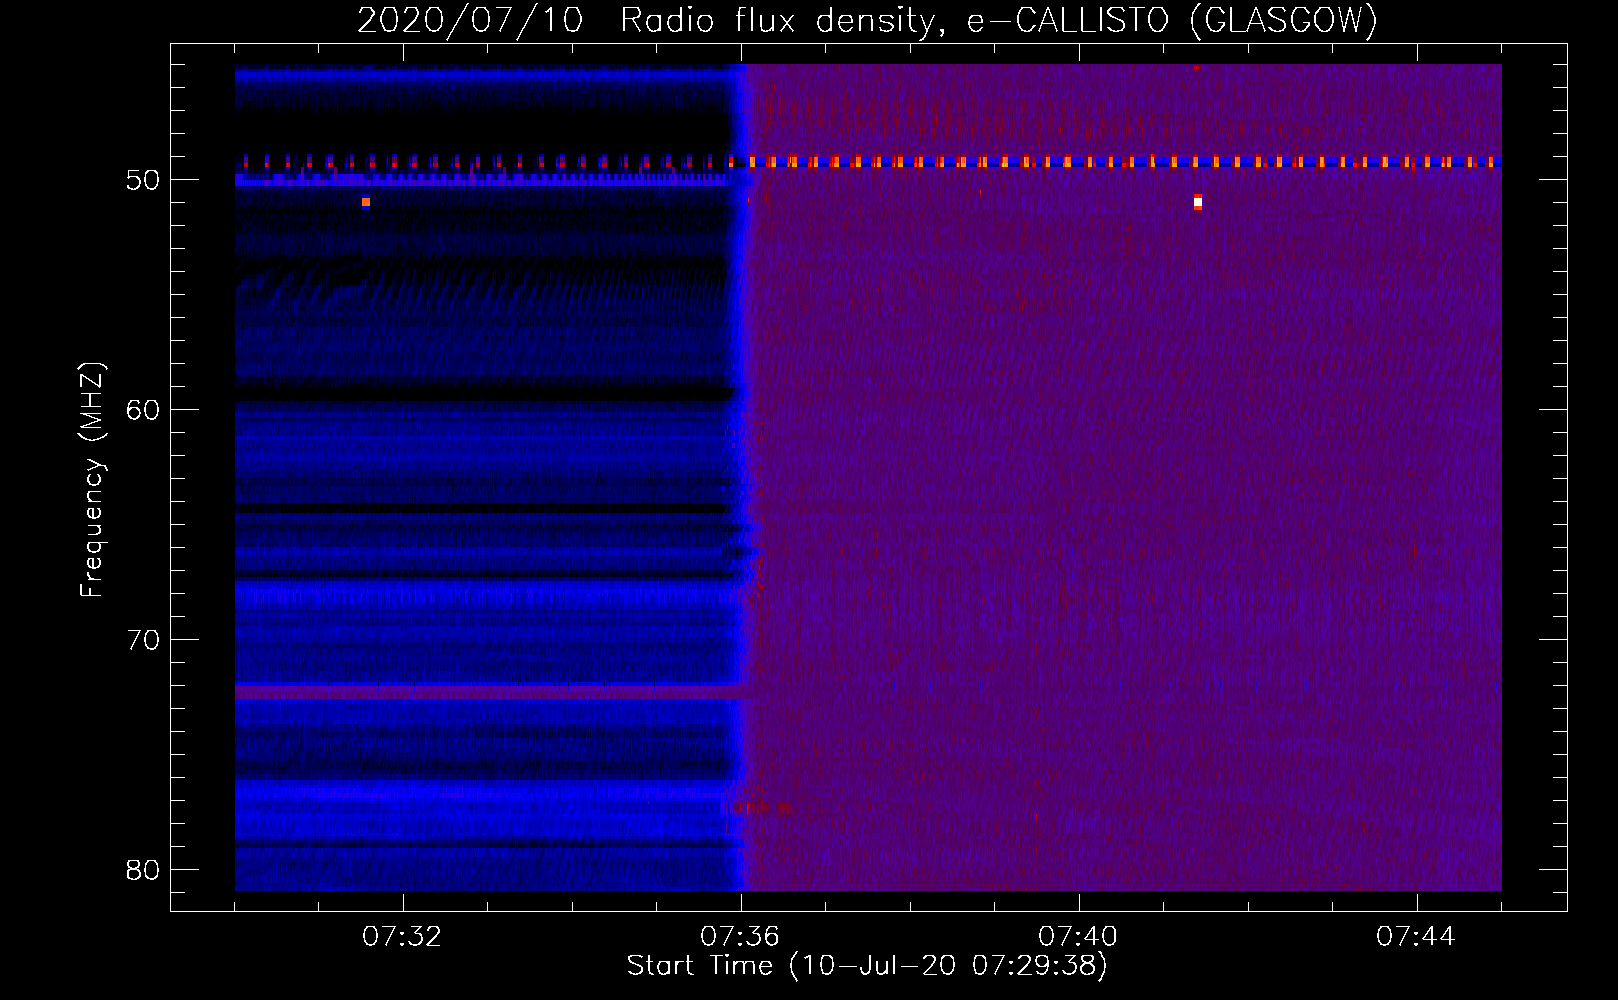This screenshot has width=1618, height=1000.
Task: Click the 50 frequency tick label
Action: click(x=144, y=180)
